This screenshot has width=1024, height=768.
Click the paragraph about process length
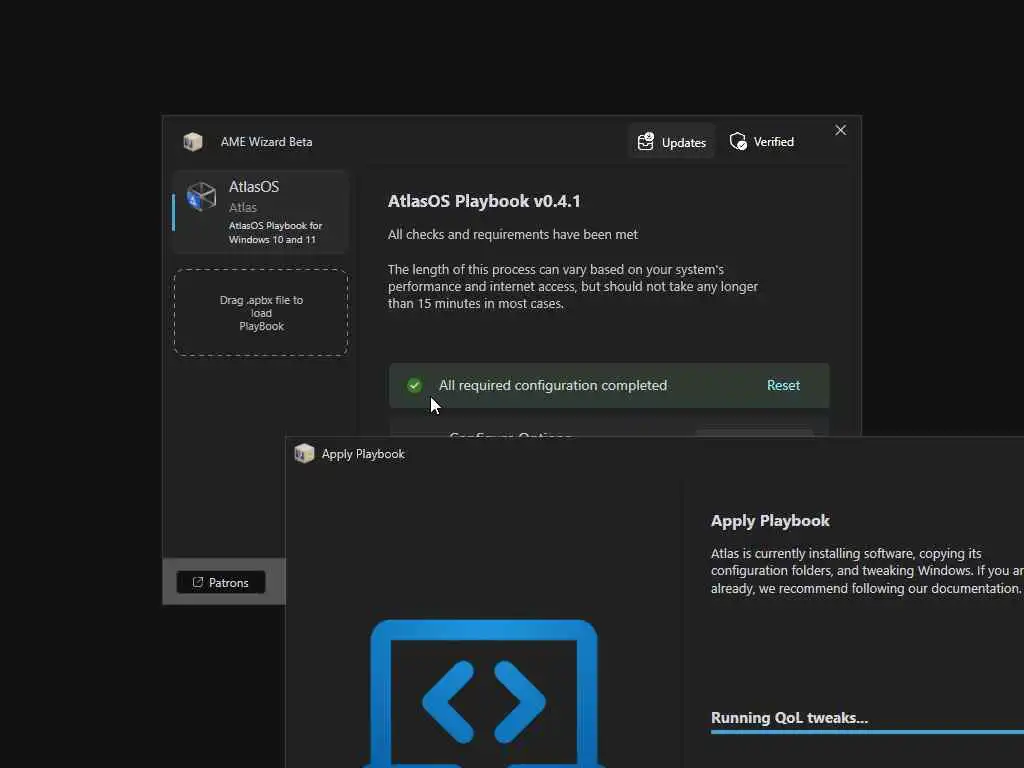coord(573,286)
